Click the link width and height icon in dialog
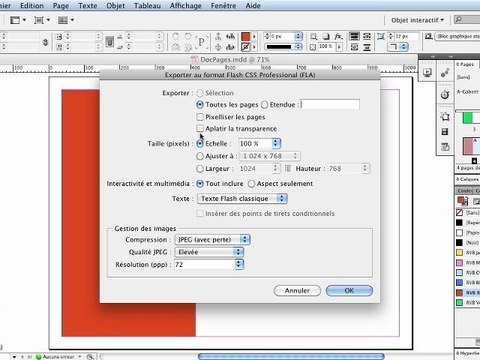The width and height of the screenshot is (480, 360). [288, 169]
